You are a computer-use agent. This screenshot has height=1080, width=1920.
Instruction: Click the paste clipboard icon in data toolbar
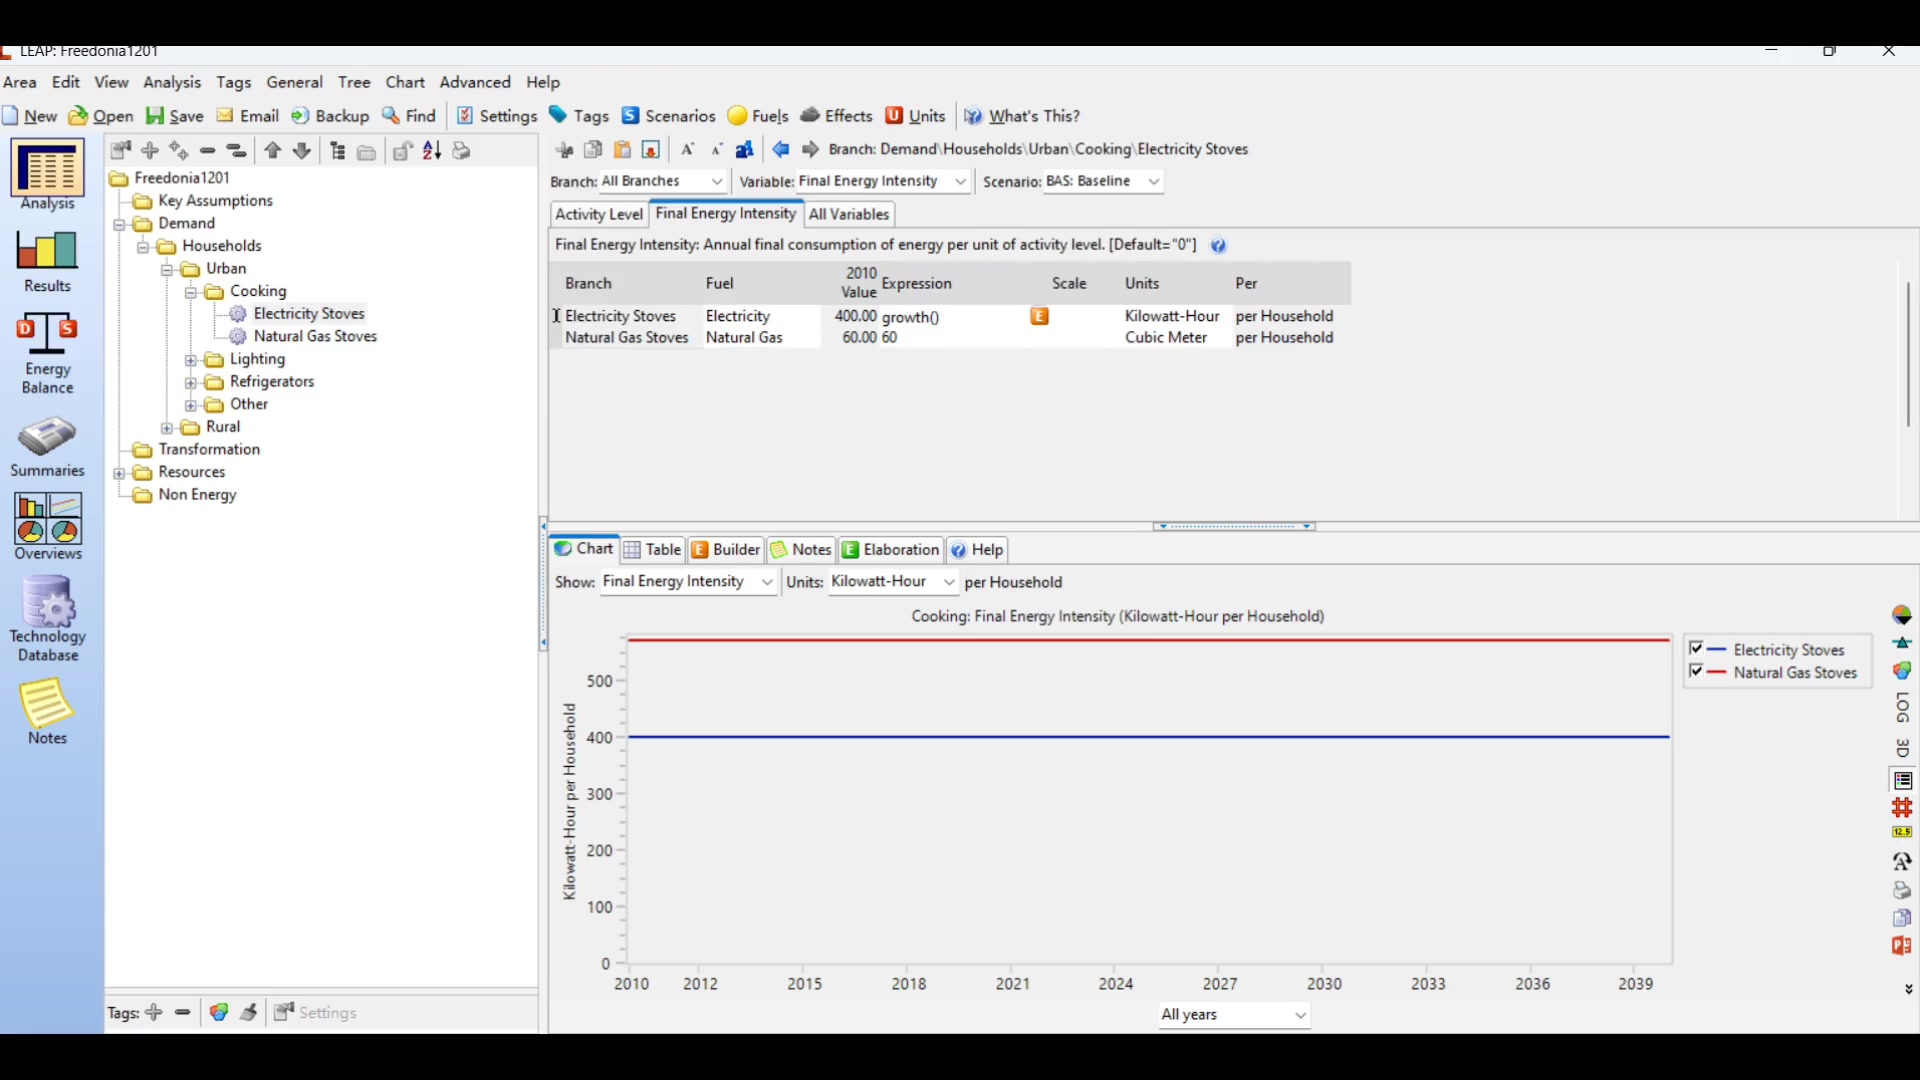pyautogui.click(x=622, y=150)
